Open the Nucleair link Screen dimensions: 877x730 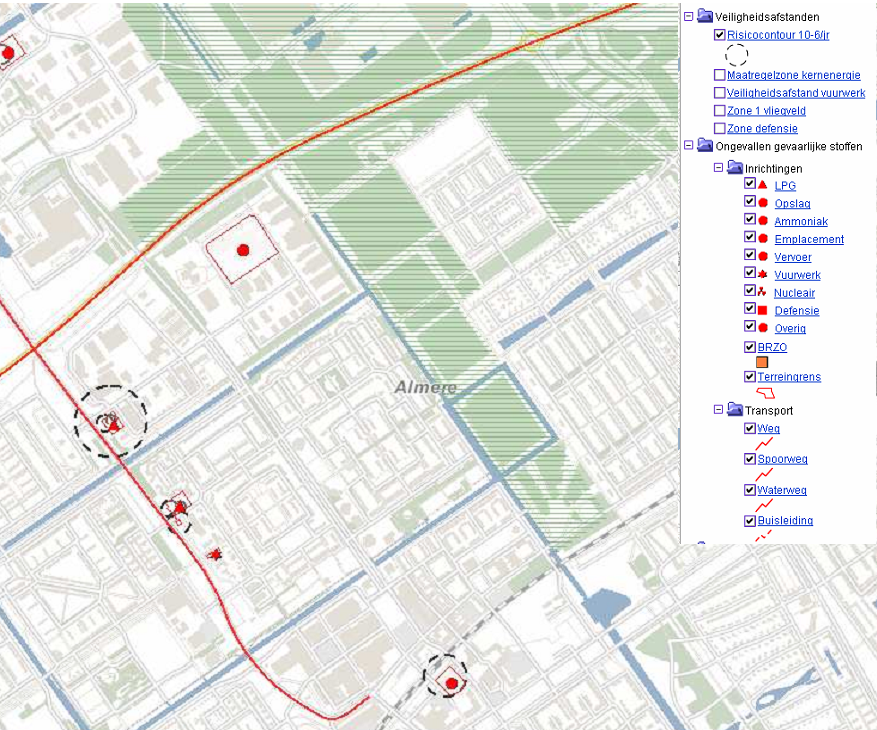pyautogui.click(x=794, y=293)
